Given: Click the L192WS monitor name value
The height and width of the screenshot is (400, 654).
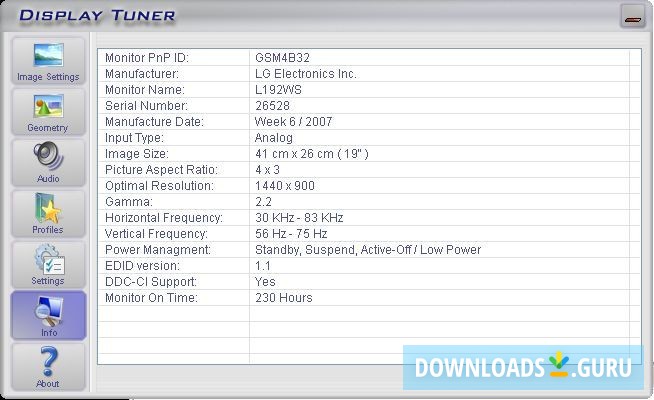Looking at the screenshot, I should [278, 90].
